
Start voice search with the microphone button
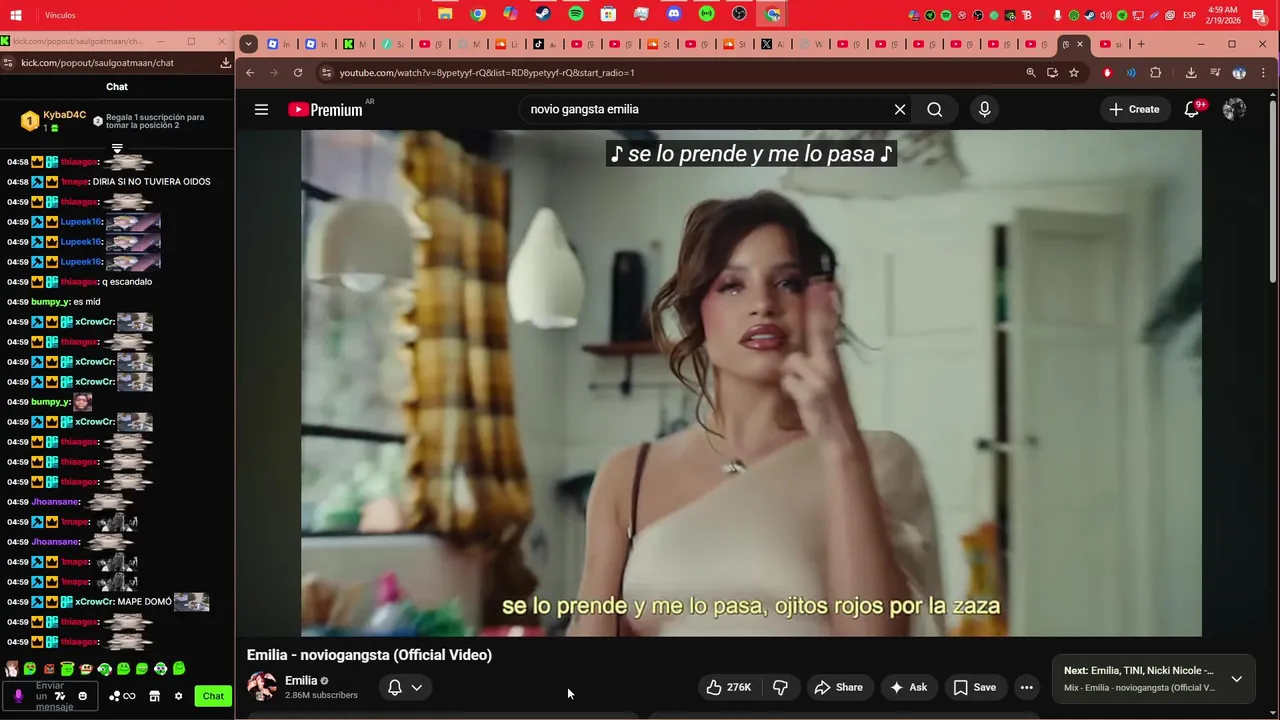pyautogui.click(x=985, y=109)
